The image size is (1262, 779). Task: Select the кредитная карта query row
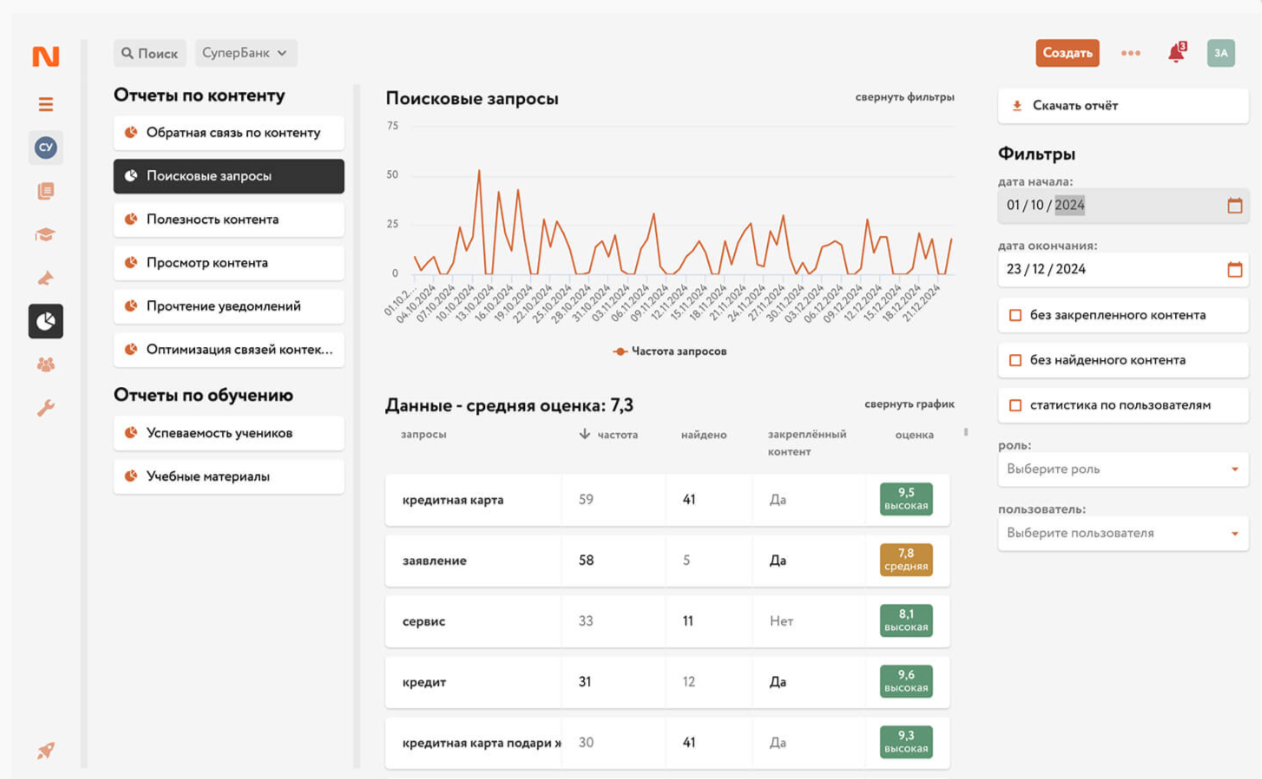pos(667,500)
